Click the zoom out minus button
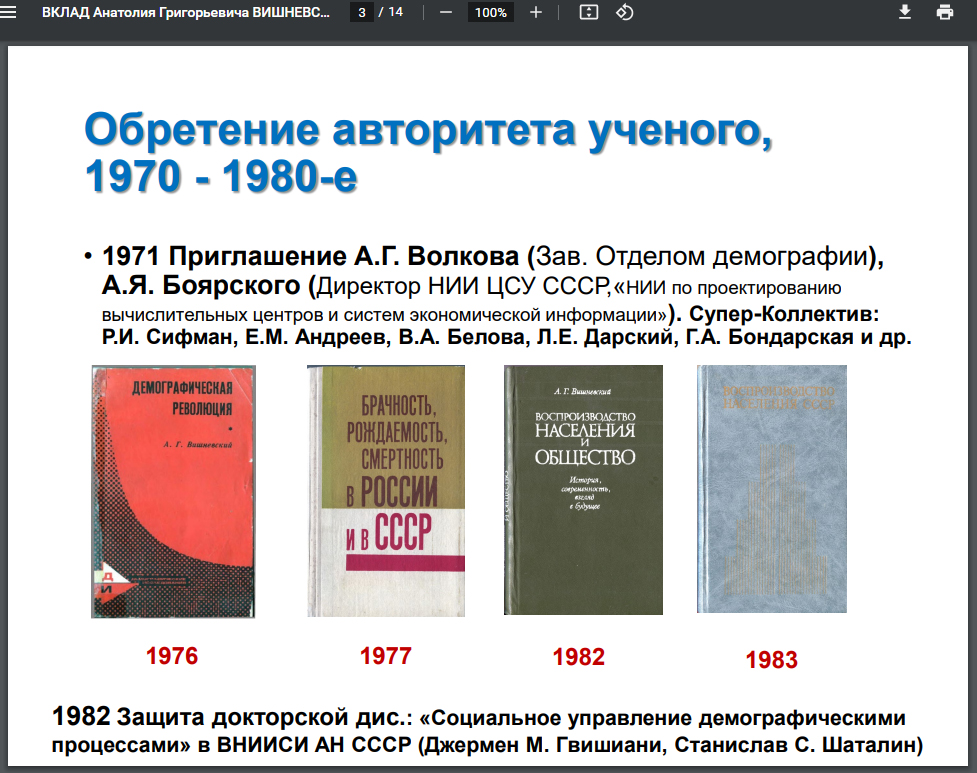 click(446, 13)
